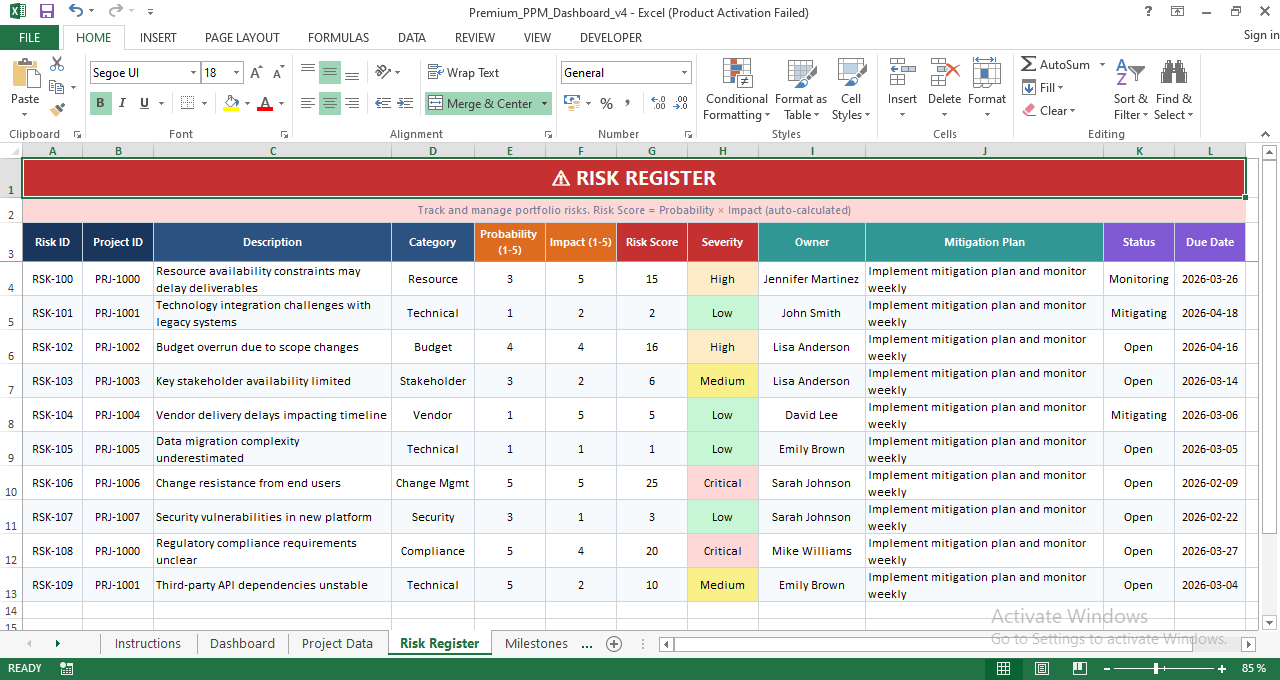This screenshot has height=680, width=1280.
Task: Open the Dashboard sheet tab
Action: pyautogui.click(x=242, y=643)
